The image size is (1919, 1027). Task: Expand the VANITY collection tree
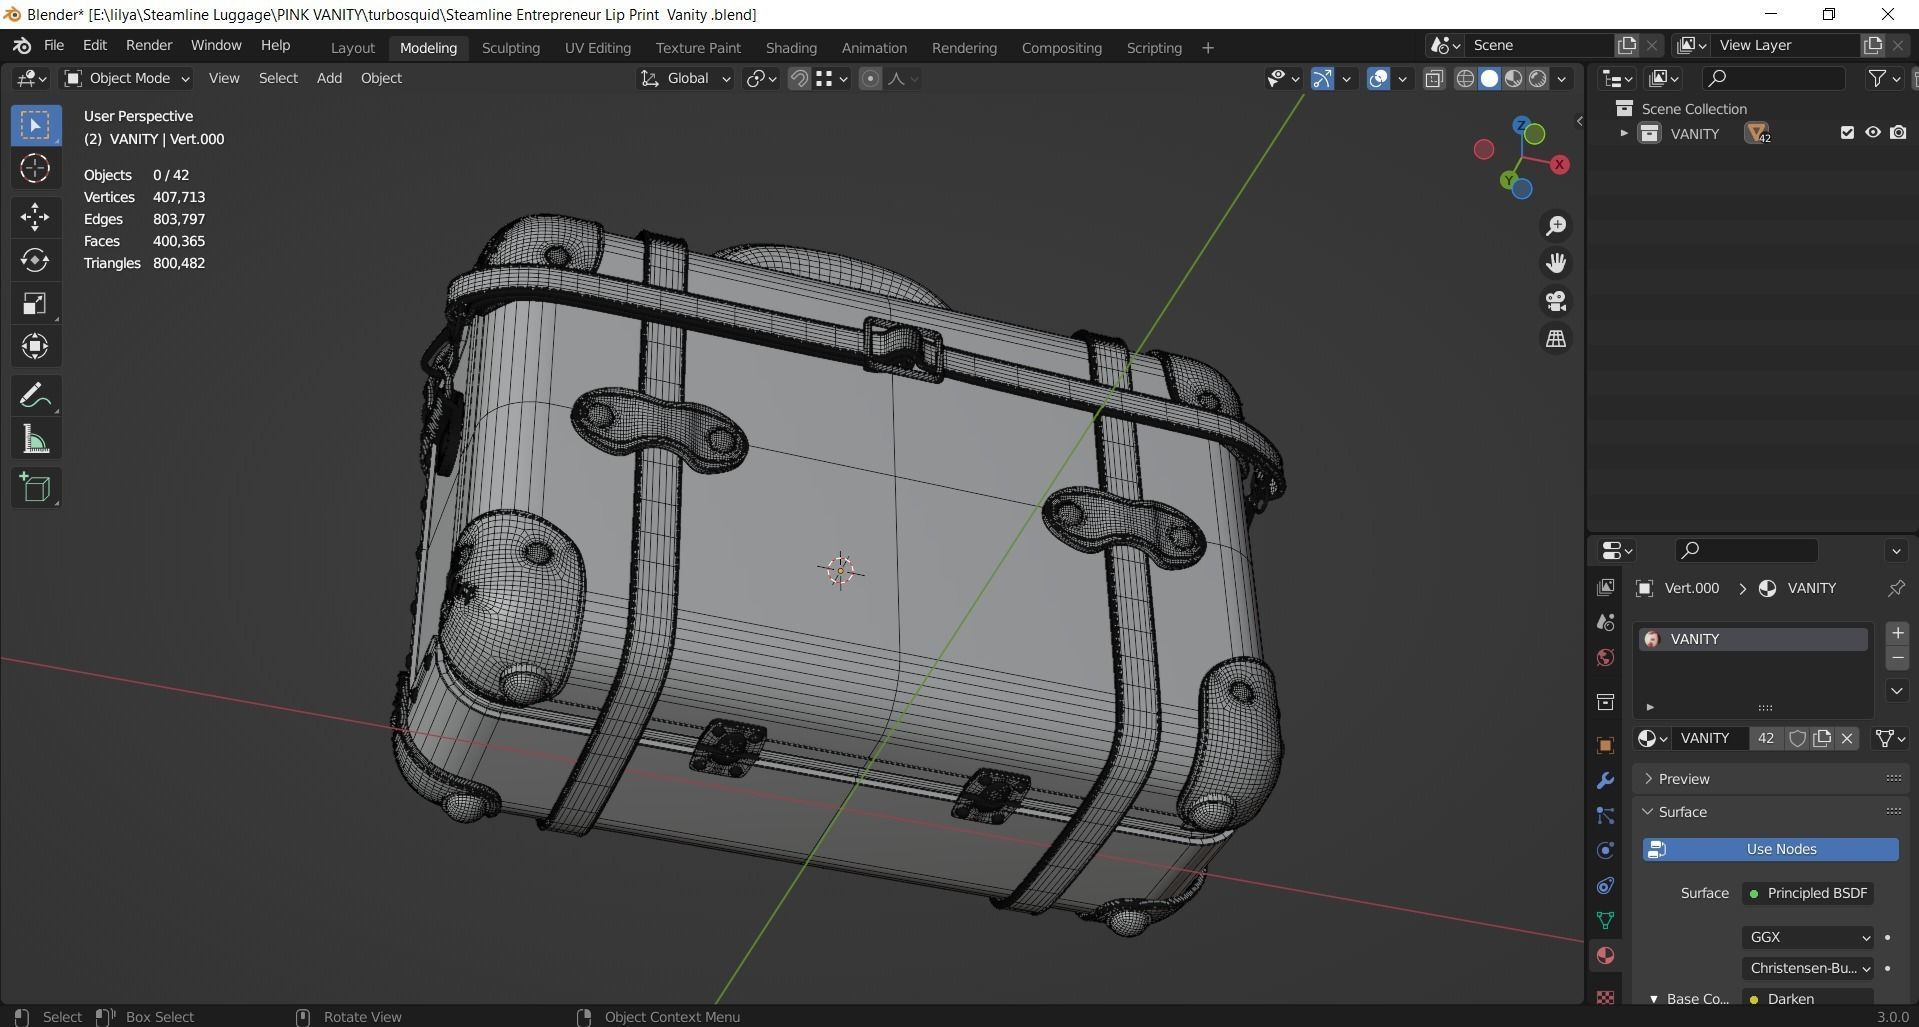[1623, 133]
